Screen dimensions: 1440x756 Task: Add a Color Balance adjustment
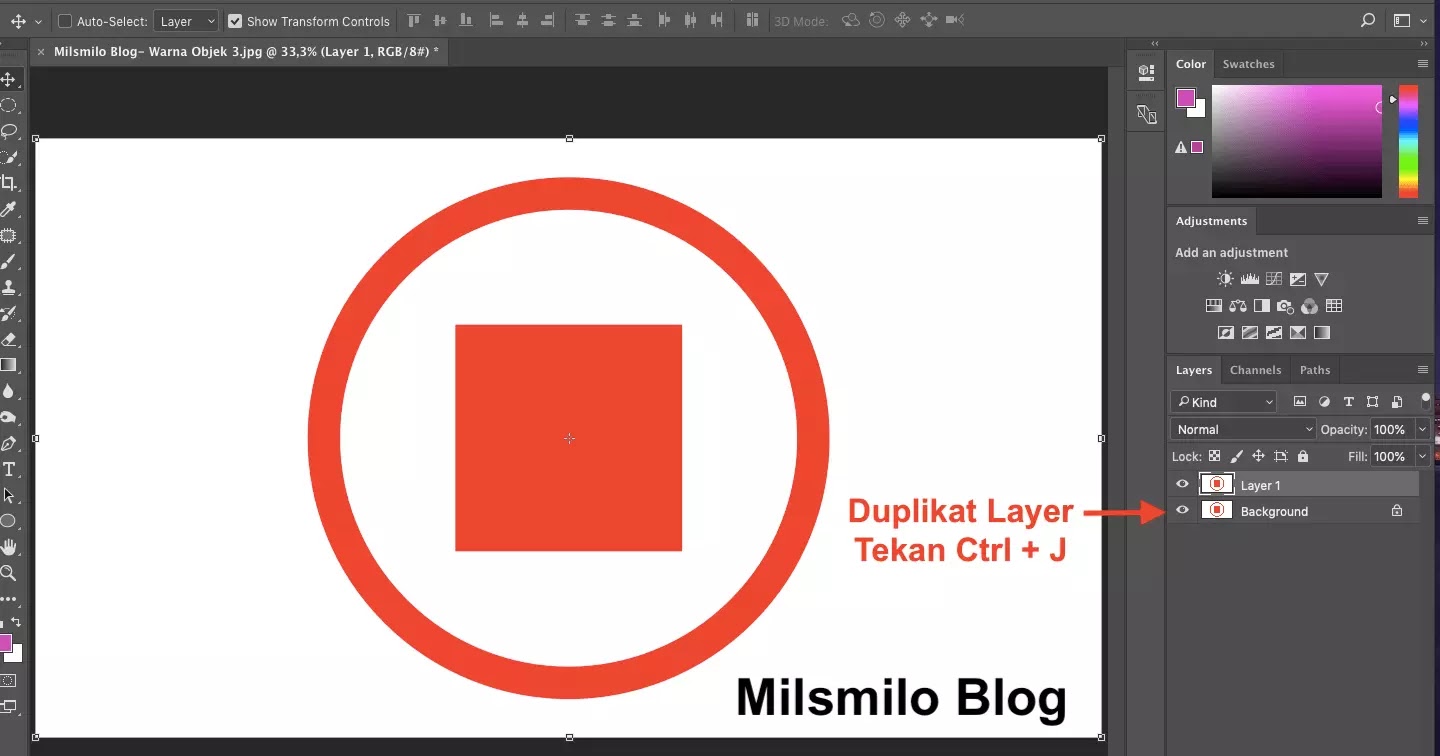tap(1238, 306)
